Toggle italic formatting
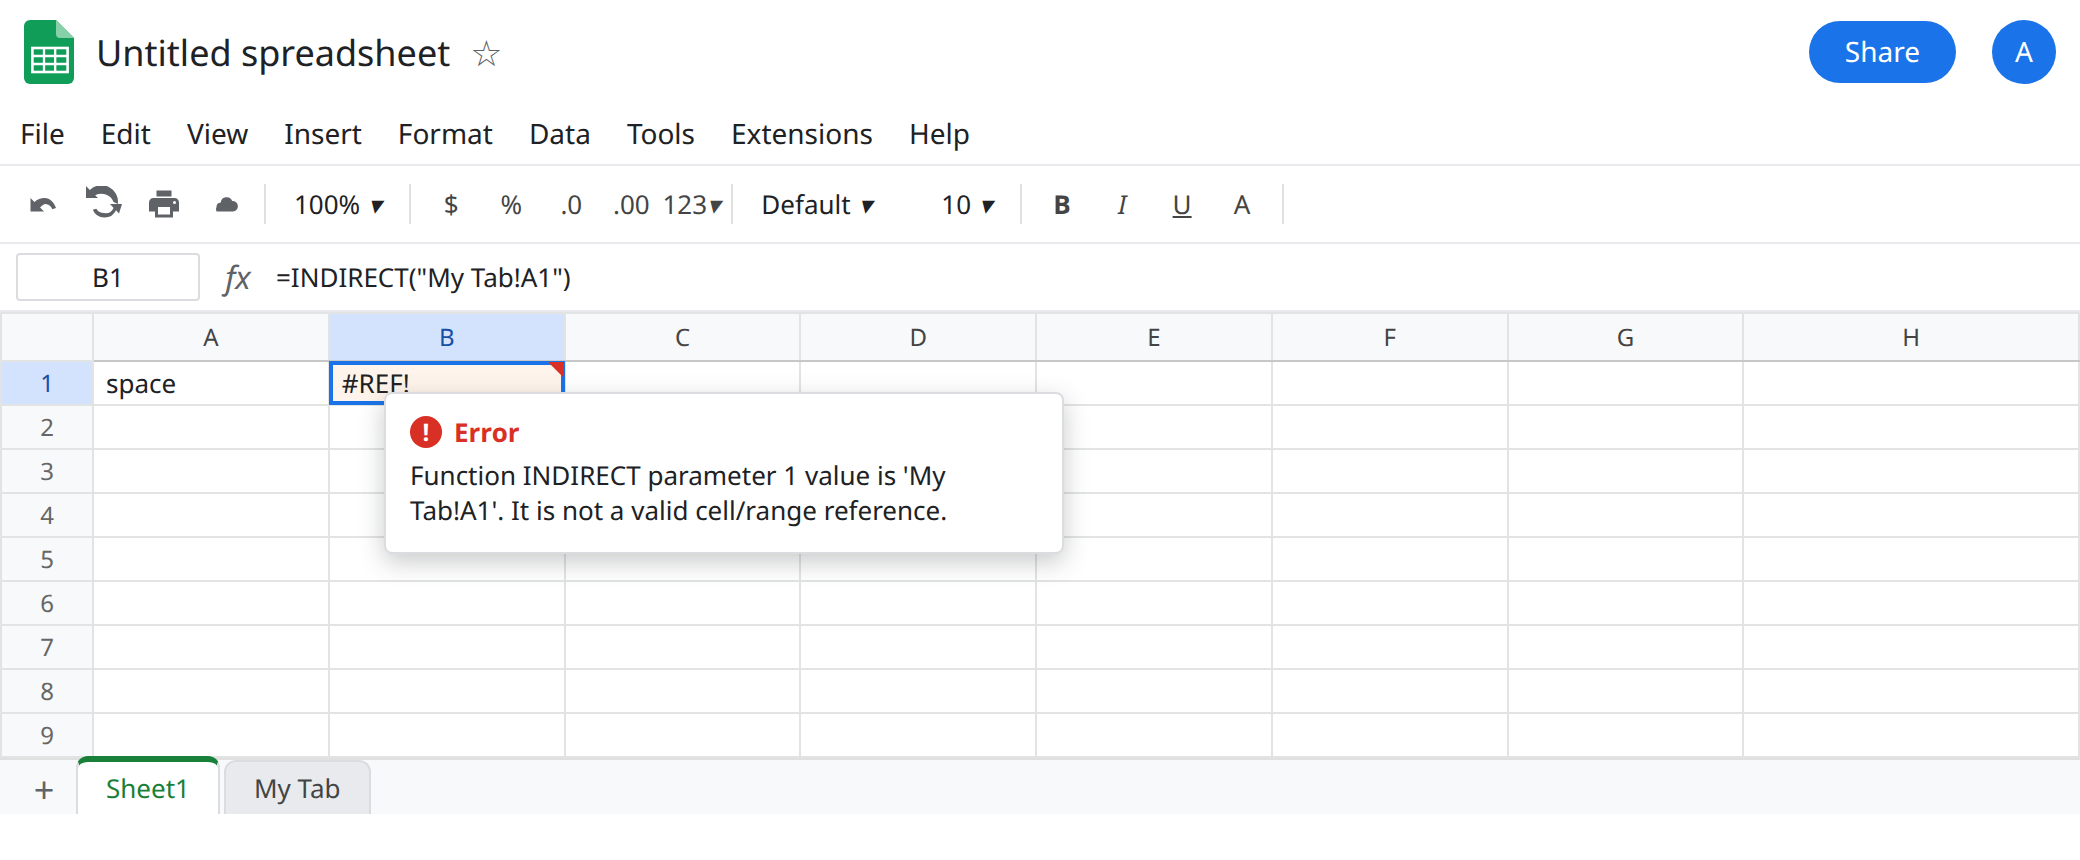 (1122, 205)
